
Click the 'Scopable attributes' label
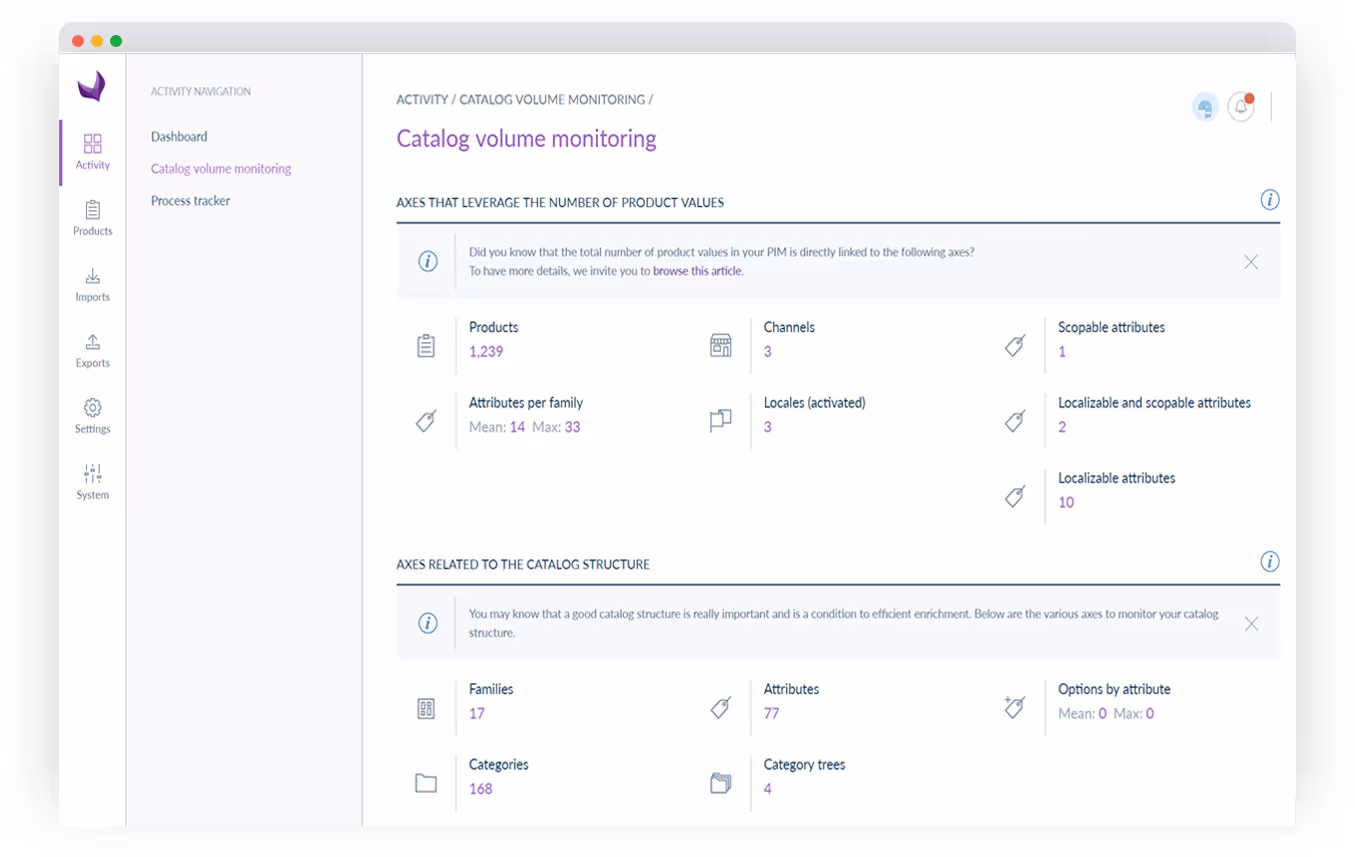point(1111,327)
